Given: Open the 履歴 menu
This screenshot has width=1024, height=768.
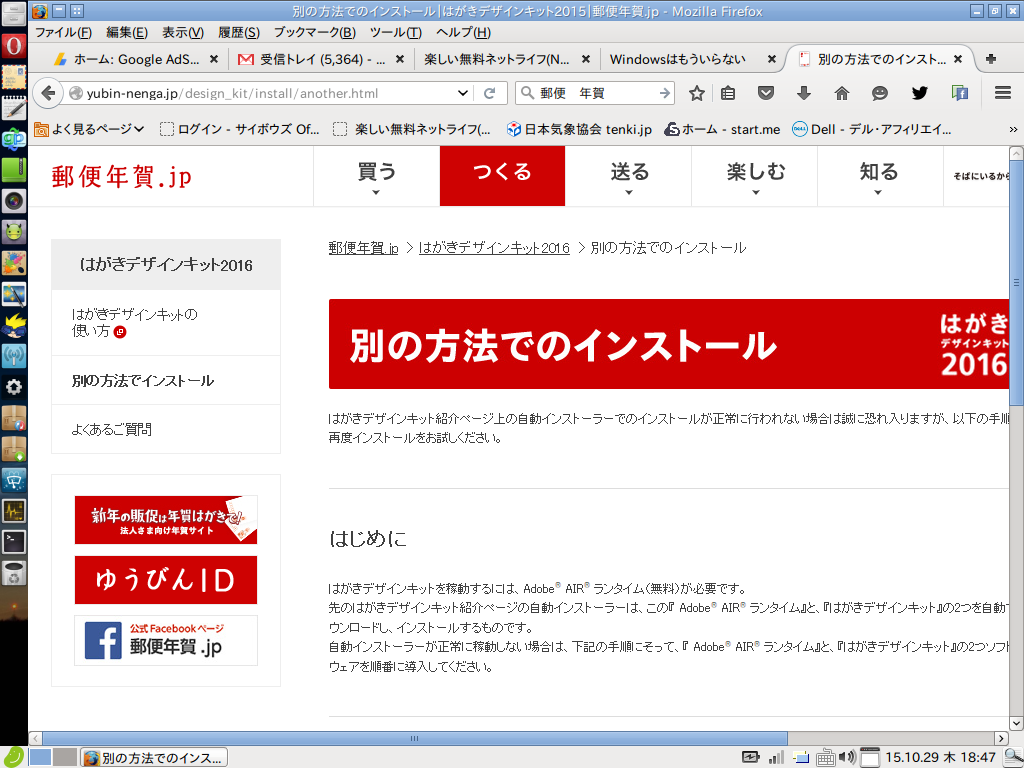Looking at the screenshot, I should pos(239,32).
